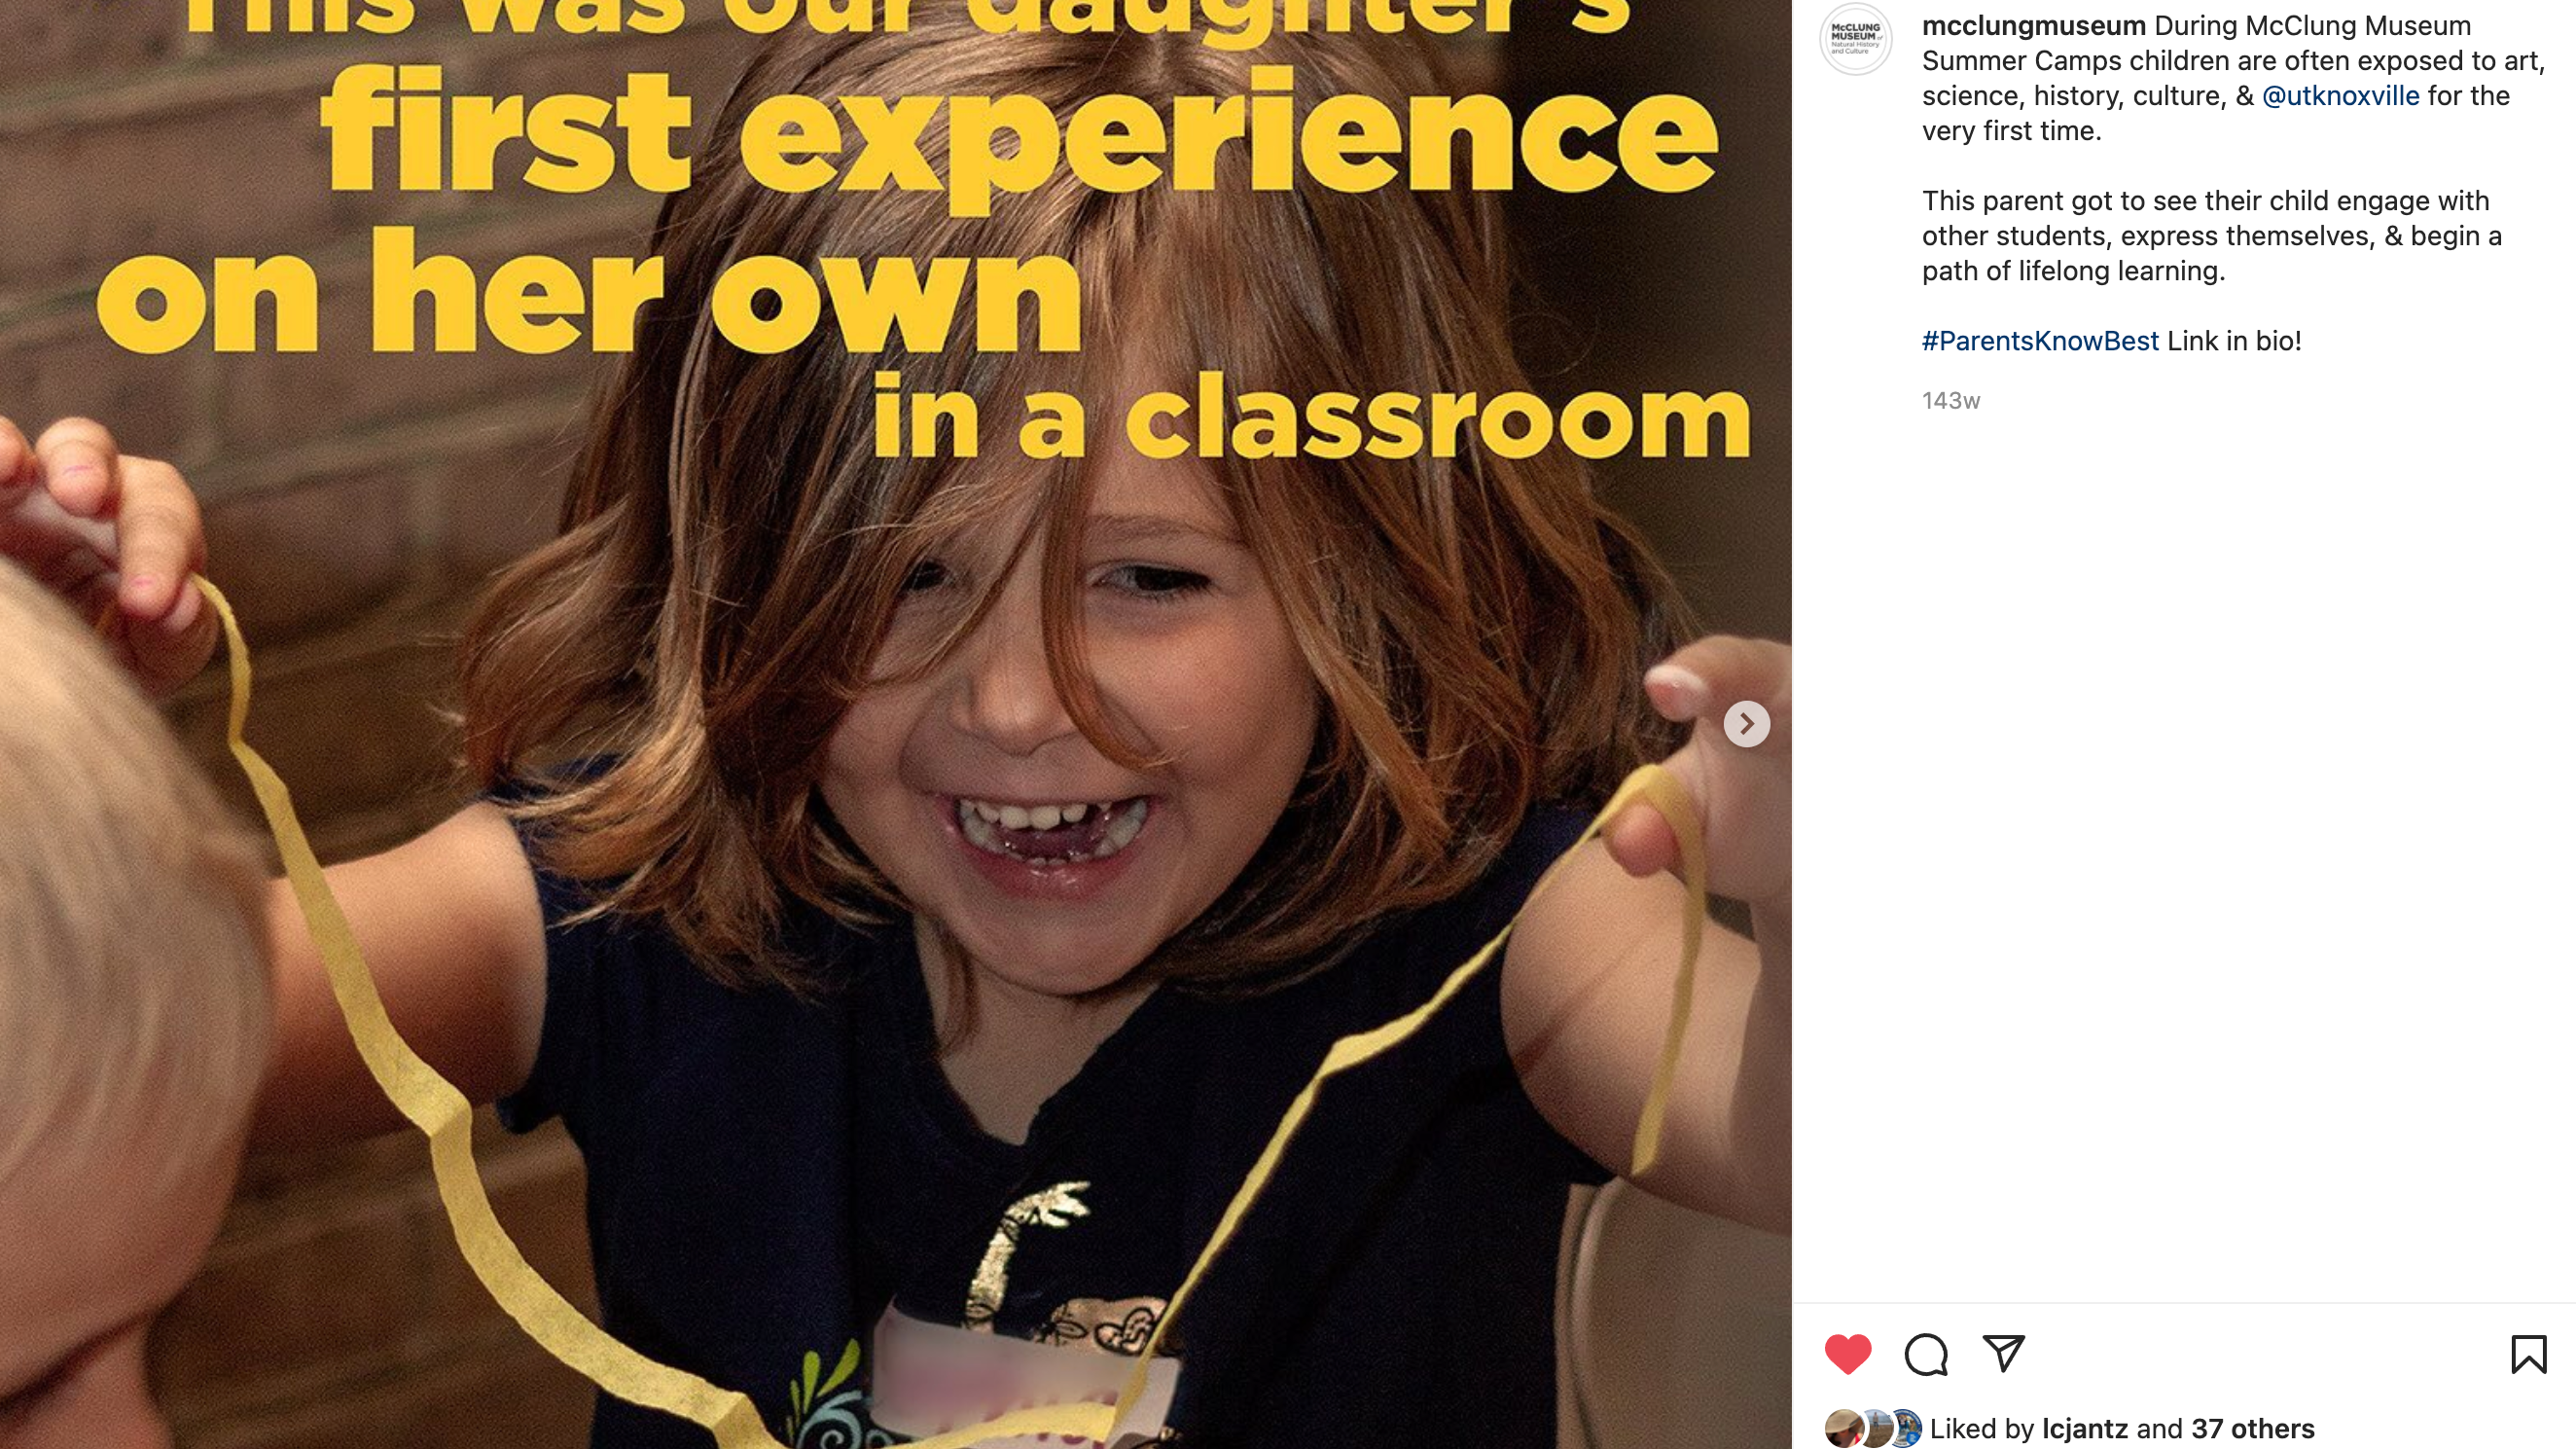The height and width of the screenshot is (1449, 2576).
Task: Open the lcjantz liker profile
Action: 2084,1428
